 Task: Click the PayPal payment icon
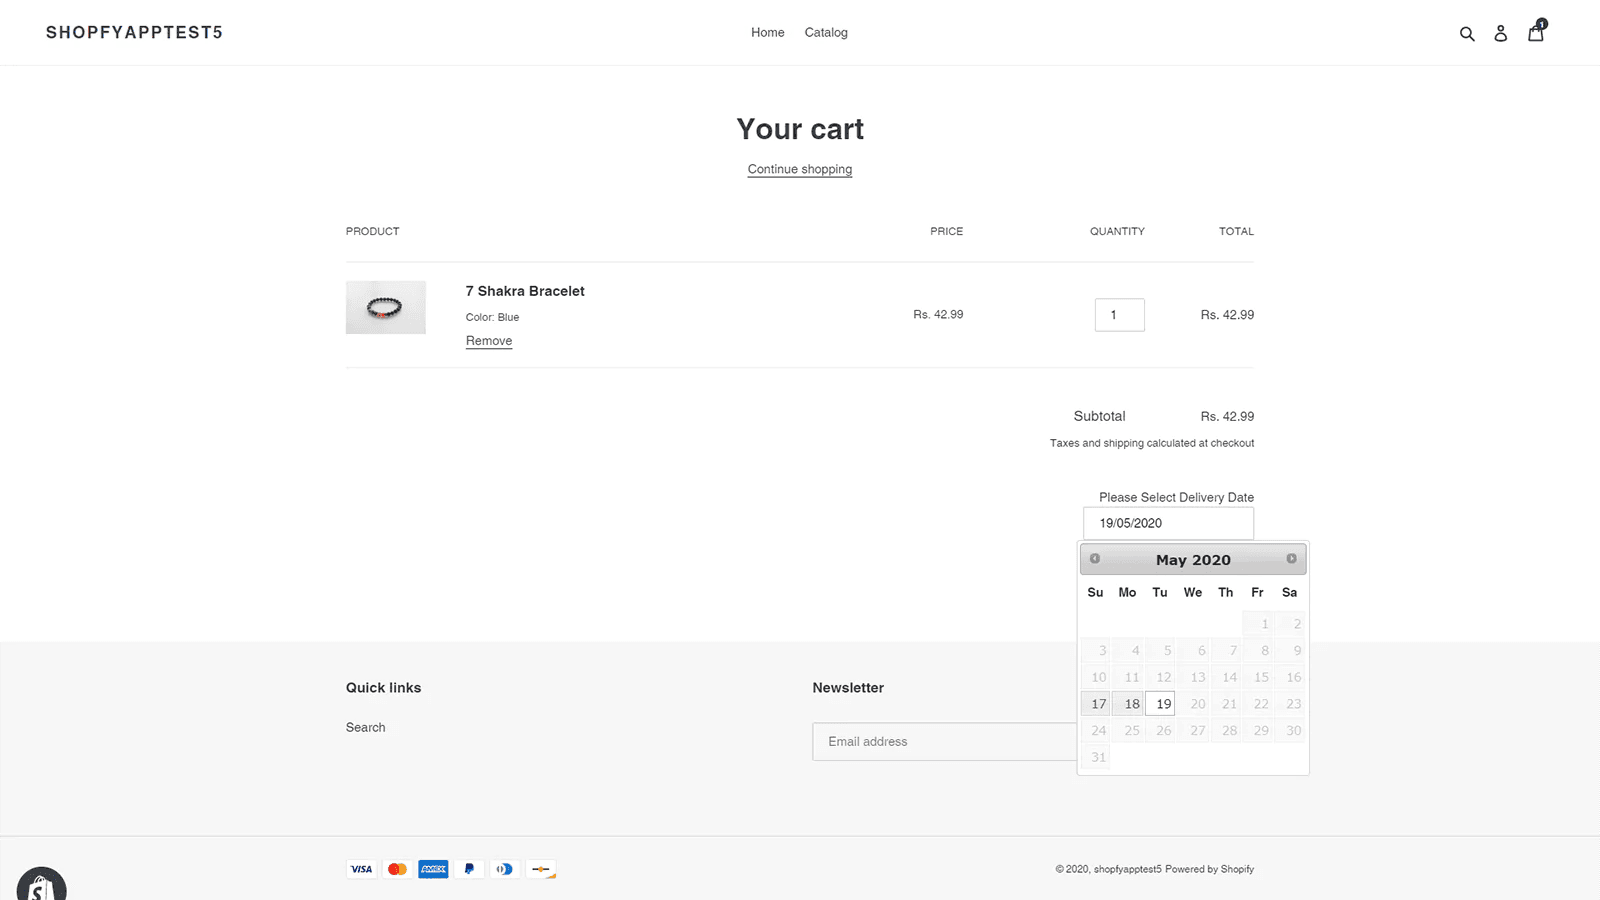[469, 868]
